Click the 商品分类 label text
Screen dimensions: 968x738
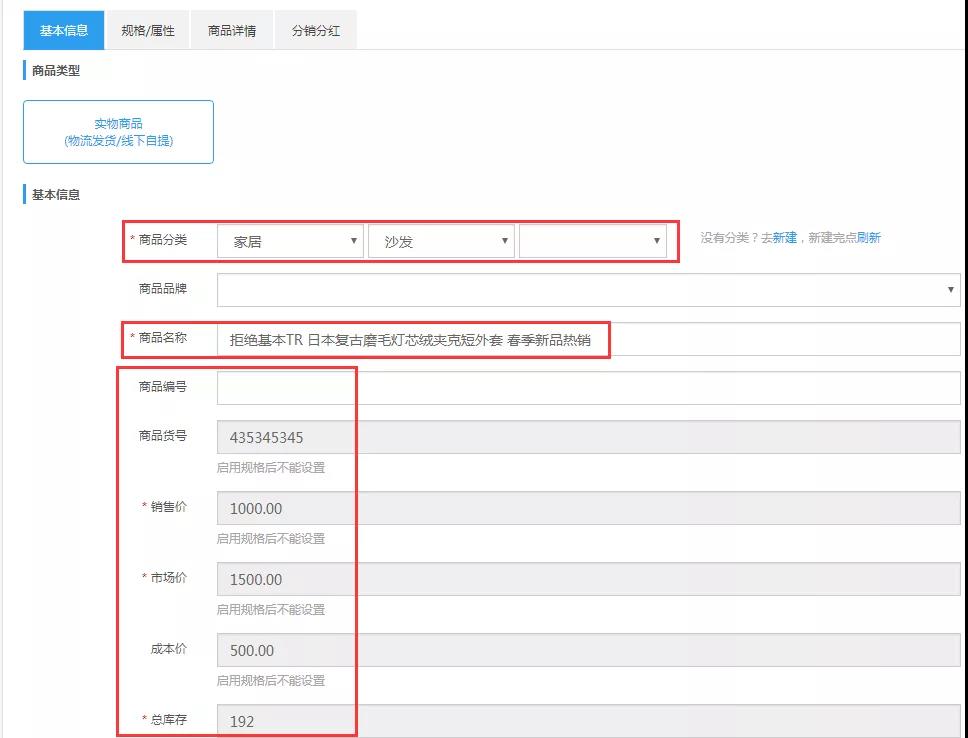pyautogui.click(x=162, y=240)
